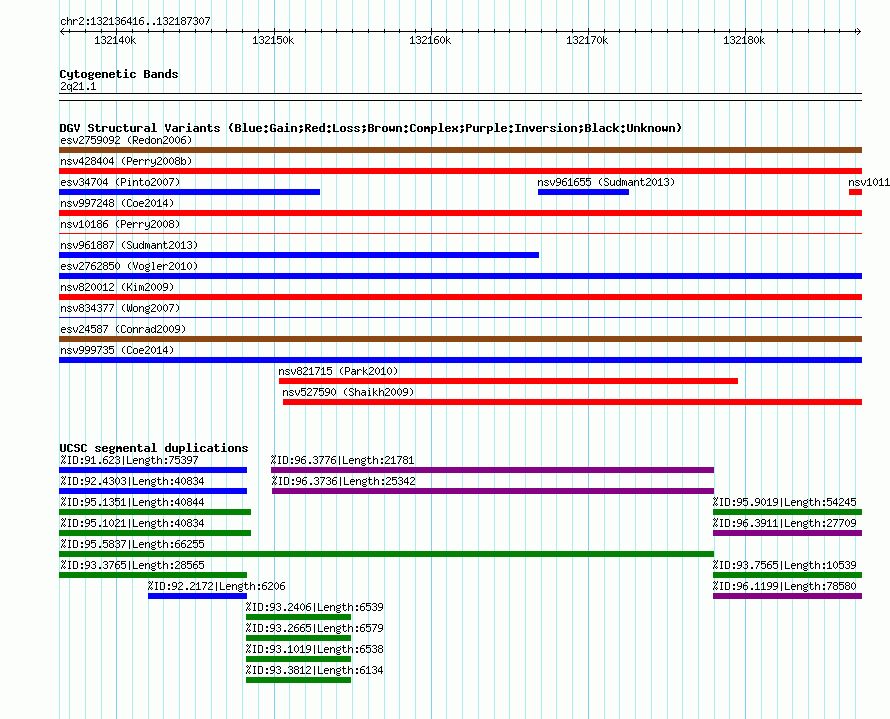Click the %ID:91.623|Length:75397 duplication label
This screenshot has width=890, height=719.
pos(129,460)
